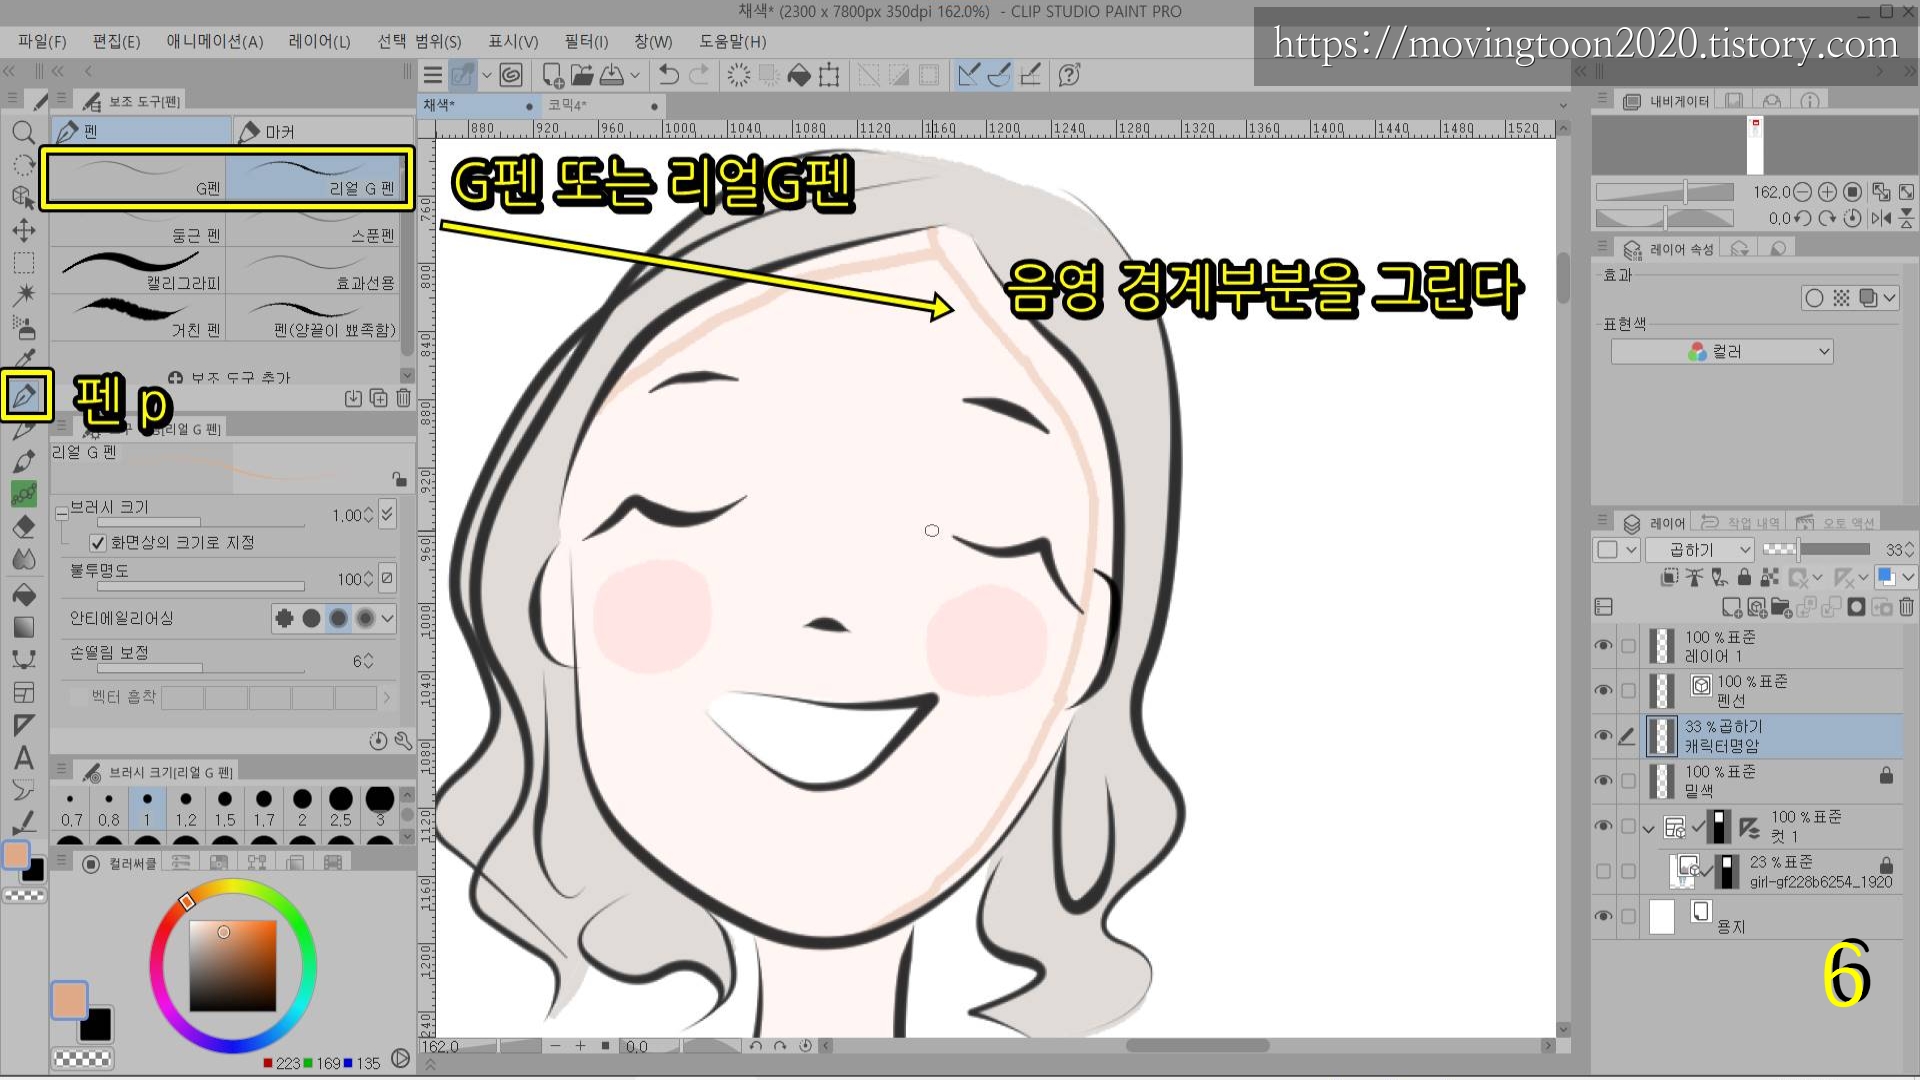Select the G펜 sub tool
1920x1080 pixels.
138,179
